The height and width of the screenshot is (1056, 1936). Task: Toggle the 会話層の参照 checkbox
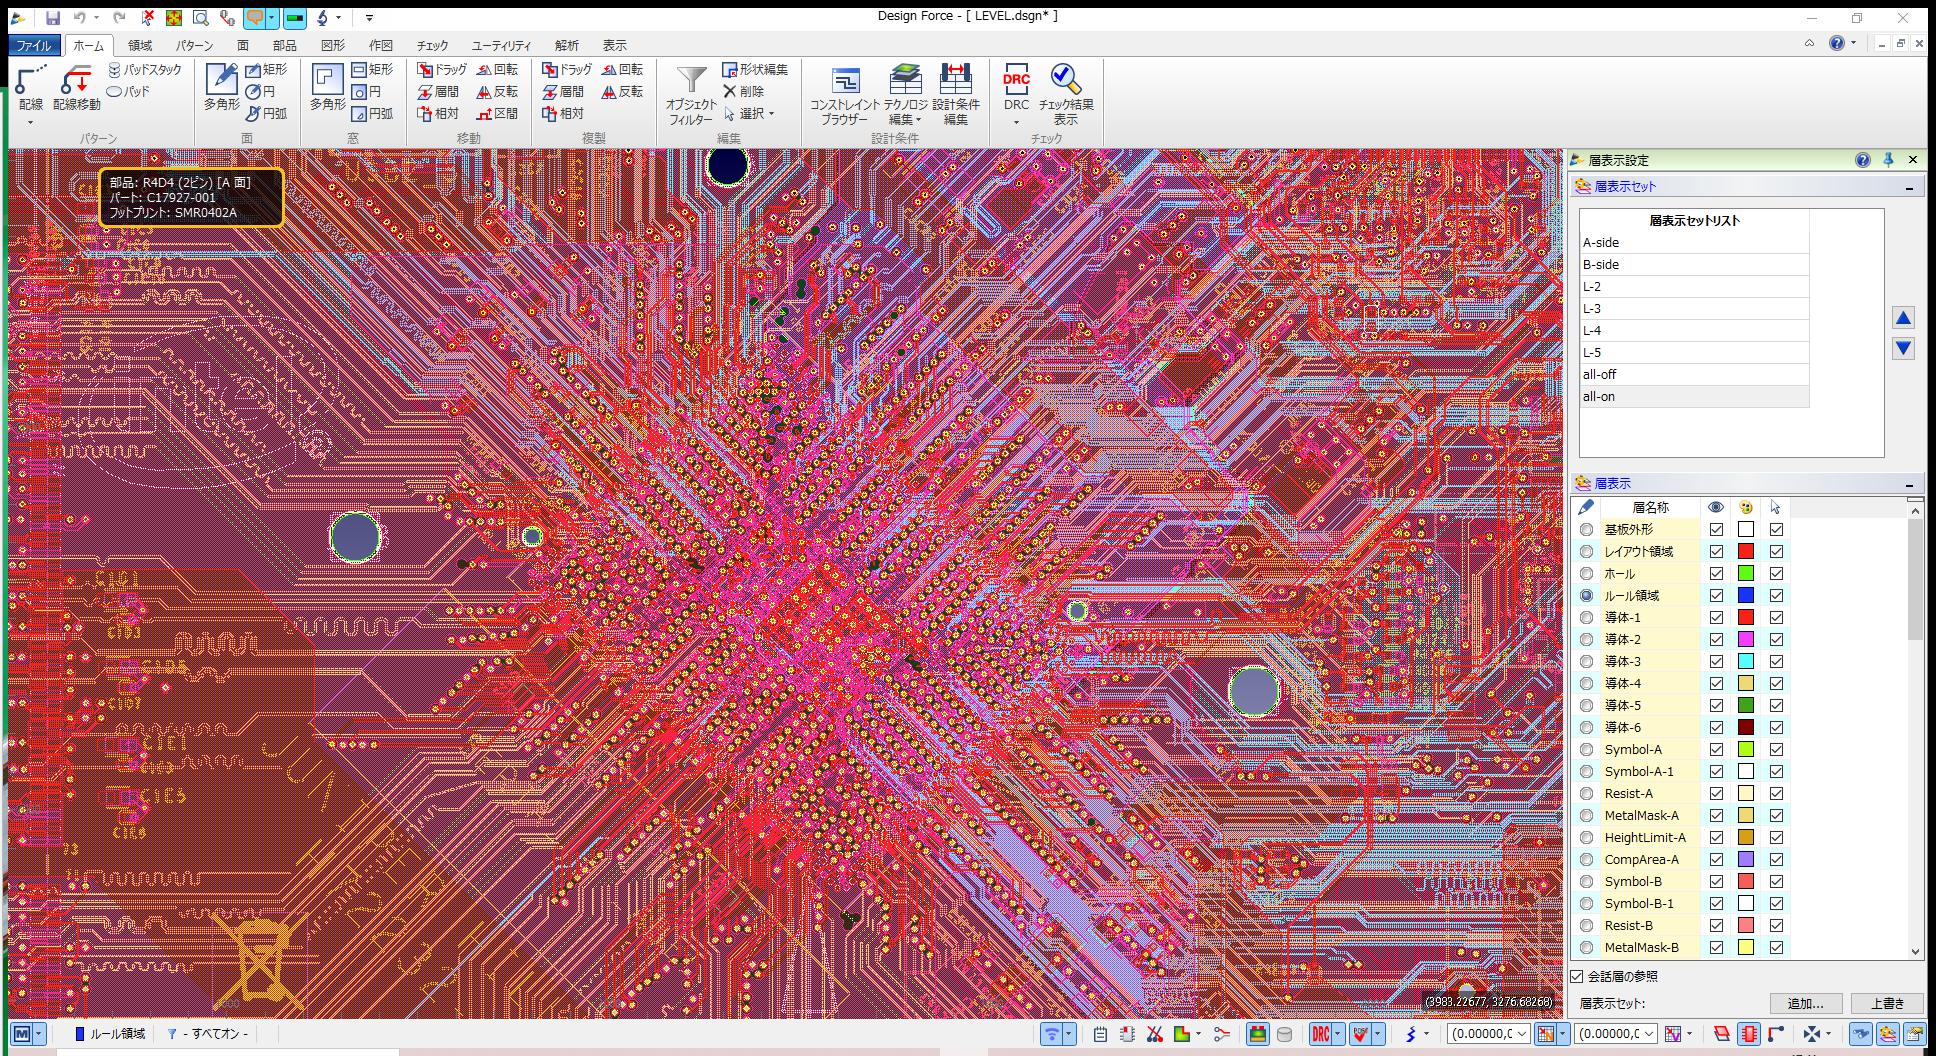pos(1577,976)
